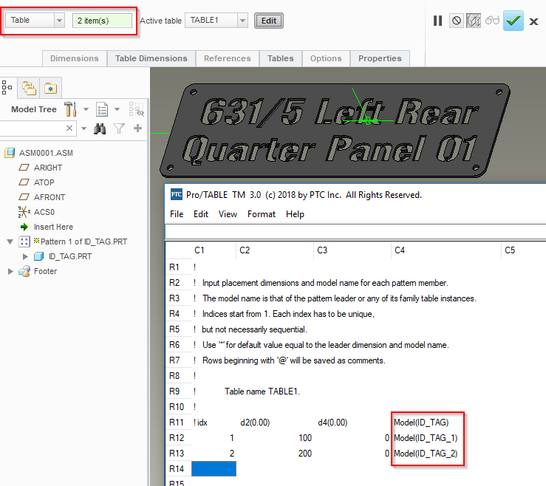
Task: Select the Model Tree navigator icon
Action: (x=7, y=87)
